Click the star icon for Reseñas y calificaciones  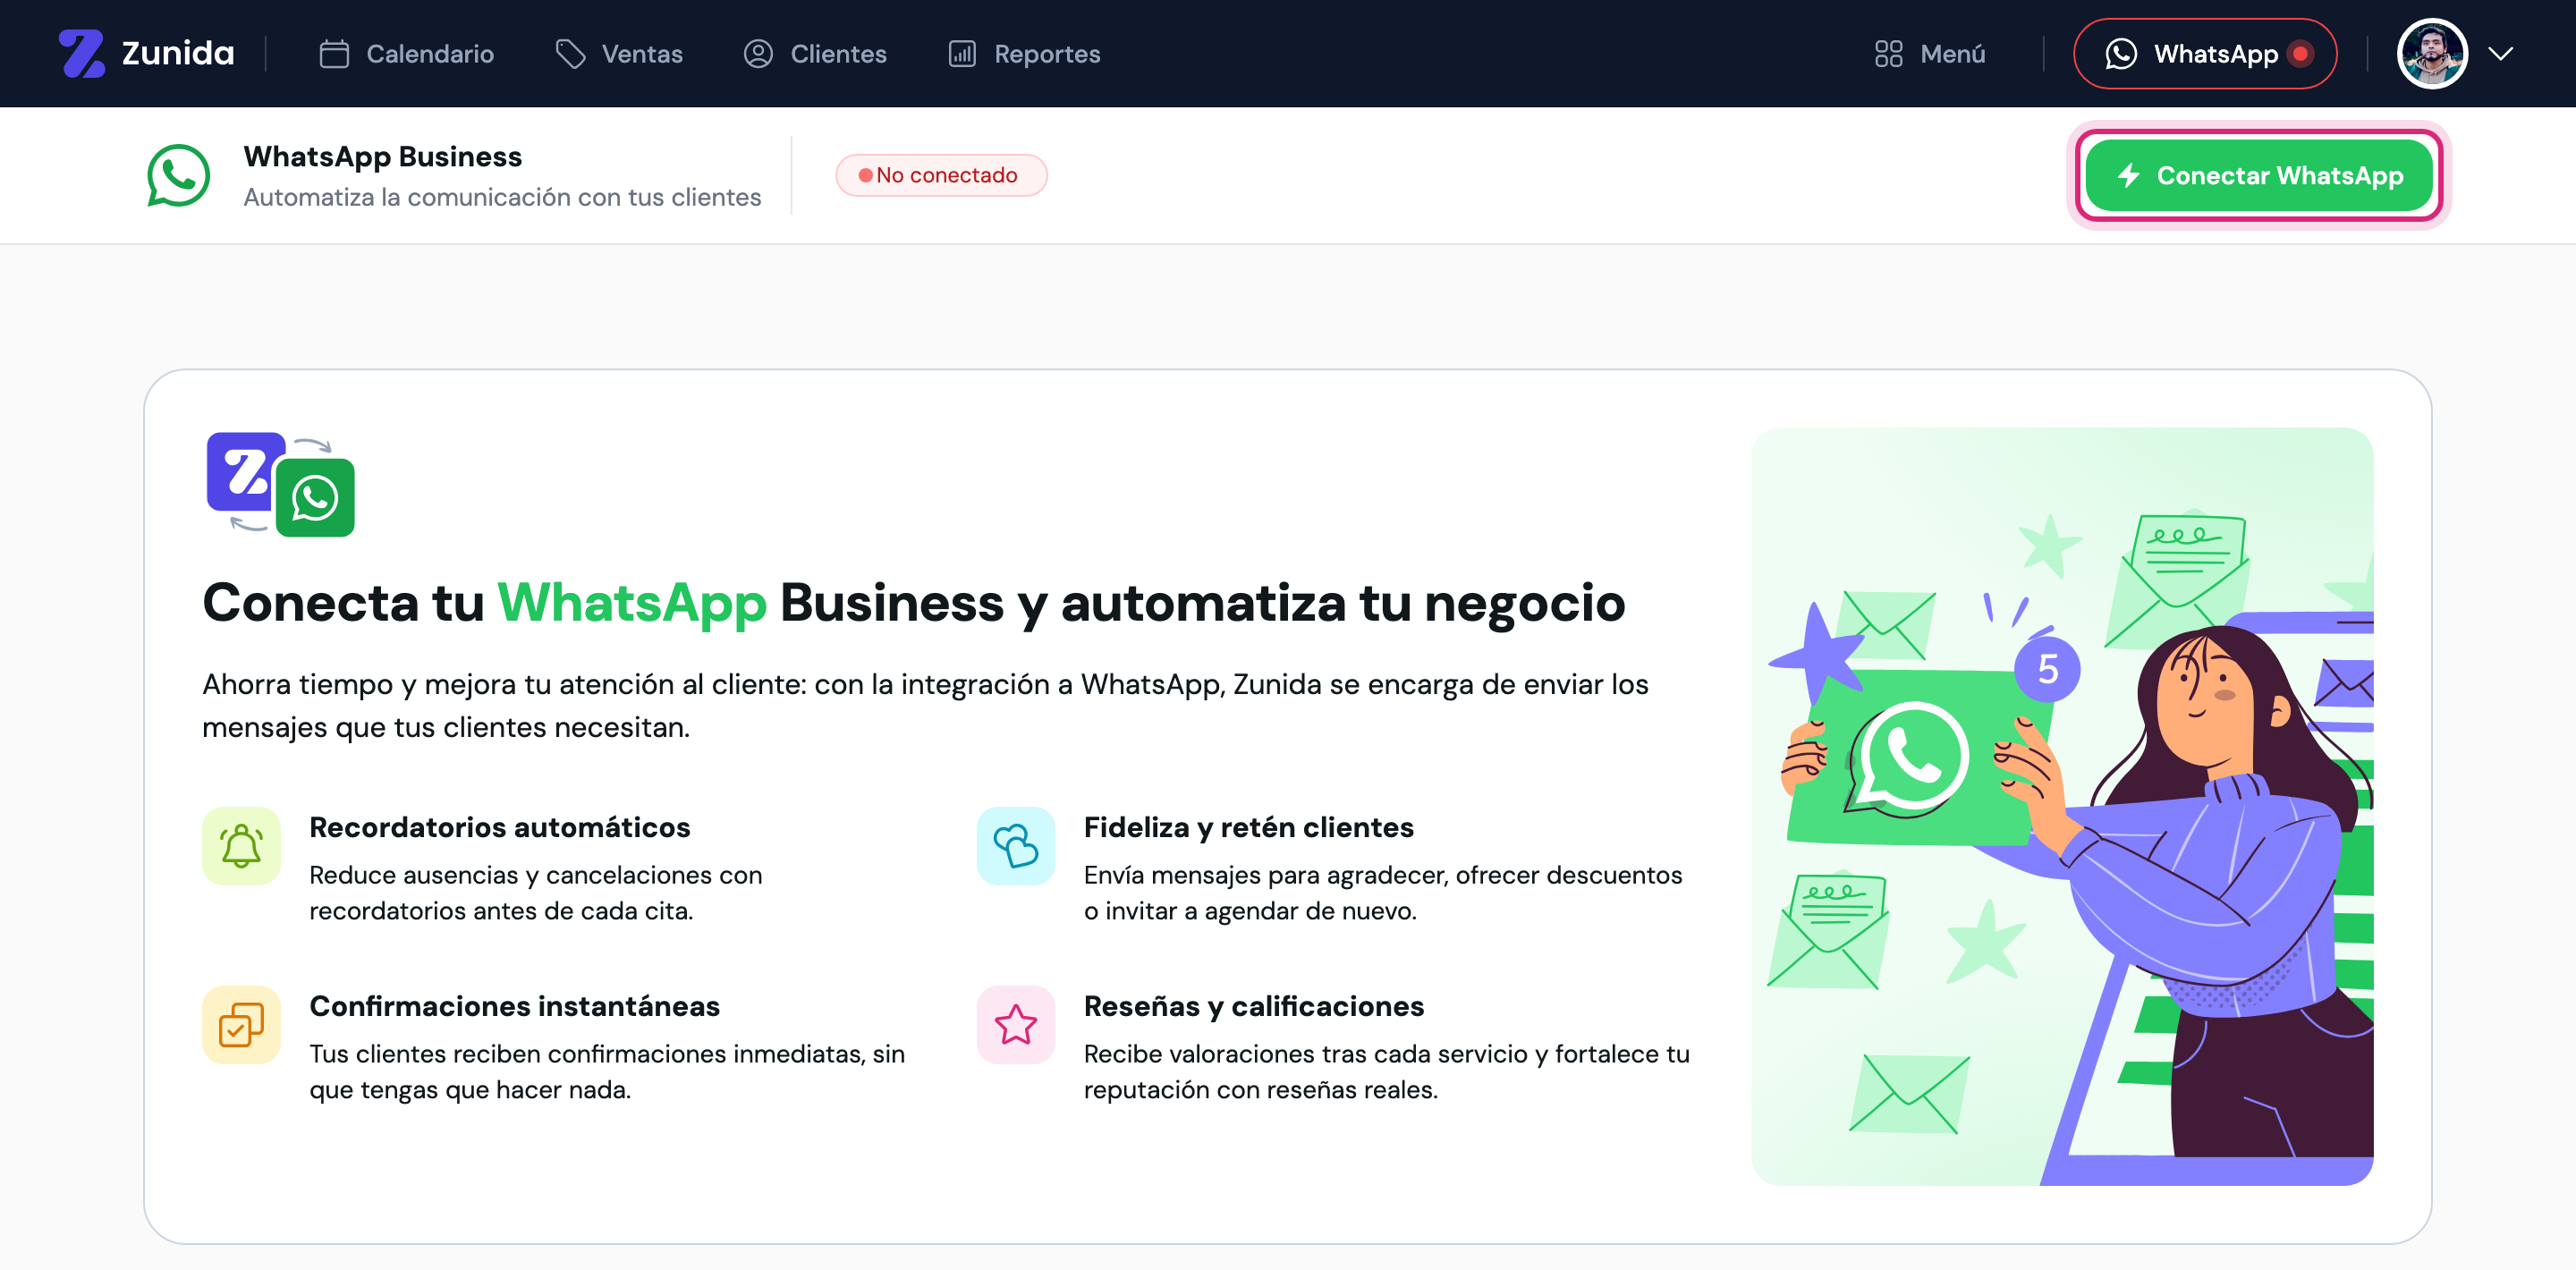(x=1015, y=1025)
